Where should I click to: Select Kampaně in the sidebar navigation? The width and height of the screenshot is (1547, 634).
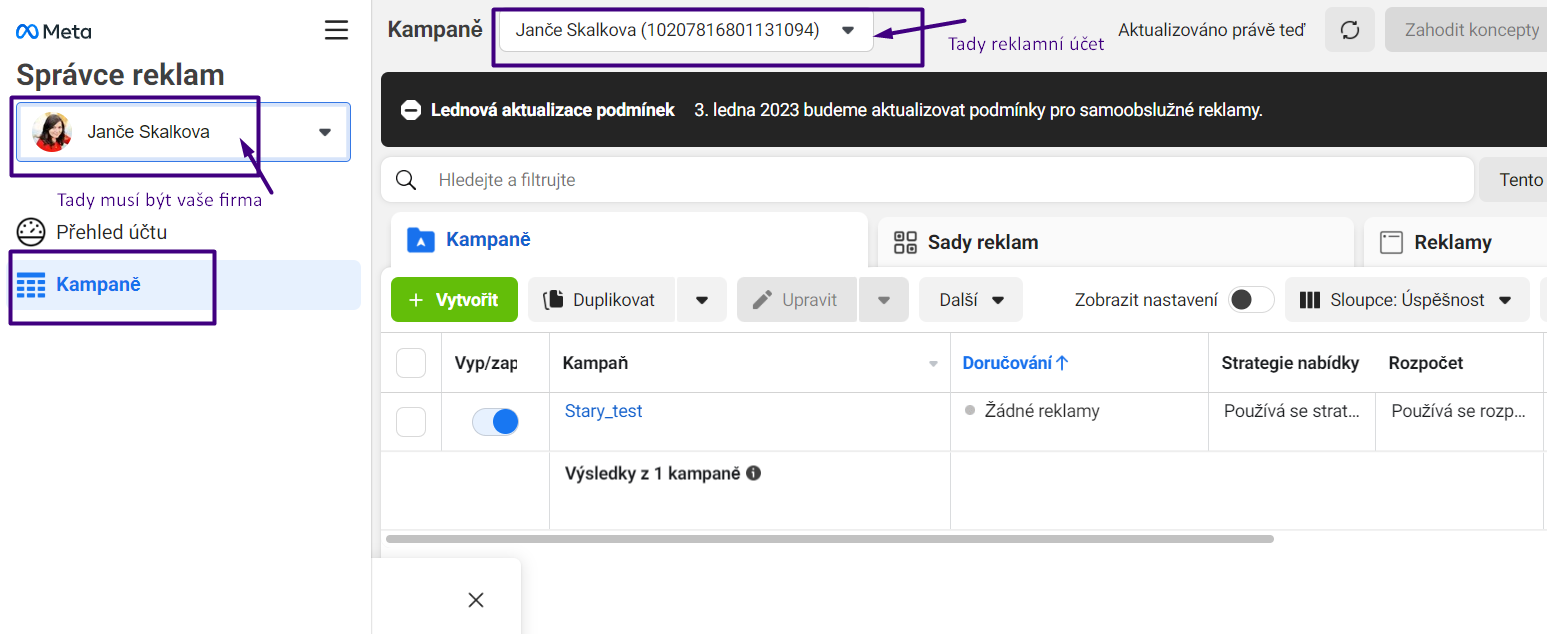pyautogui.click(x=188, y=285)
